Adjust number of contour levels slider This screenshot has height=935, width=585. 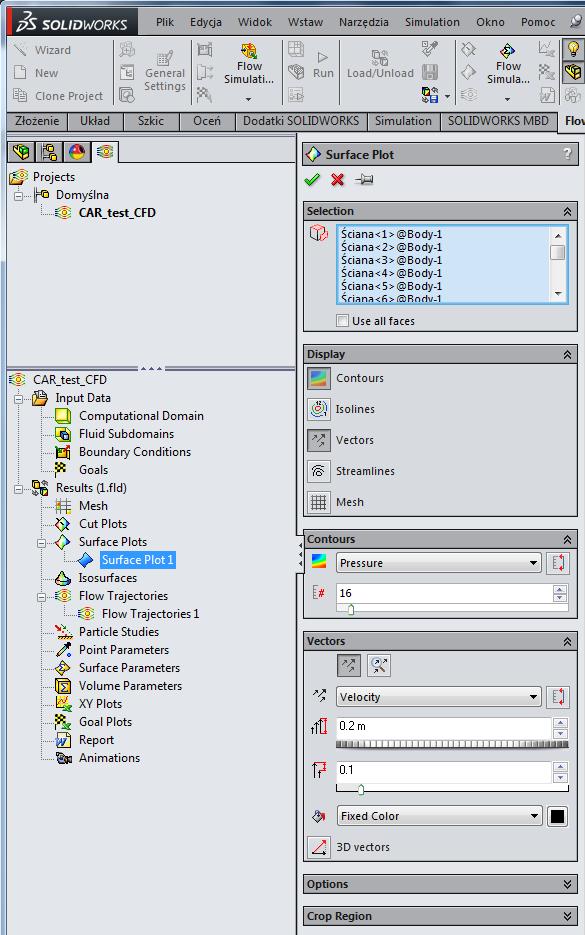[x=351, y=609]
